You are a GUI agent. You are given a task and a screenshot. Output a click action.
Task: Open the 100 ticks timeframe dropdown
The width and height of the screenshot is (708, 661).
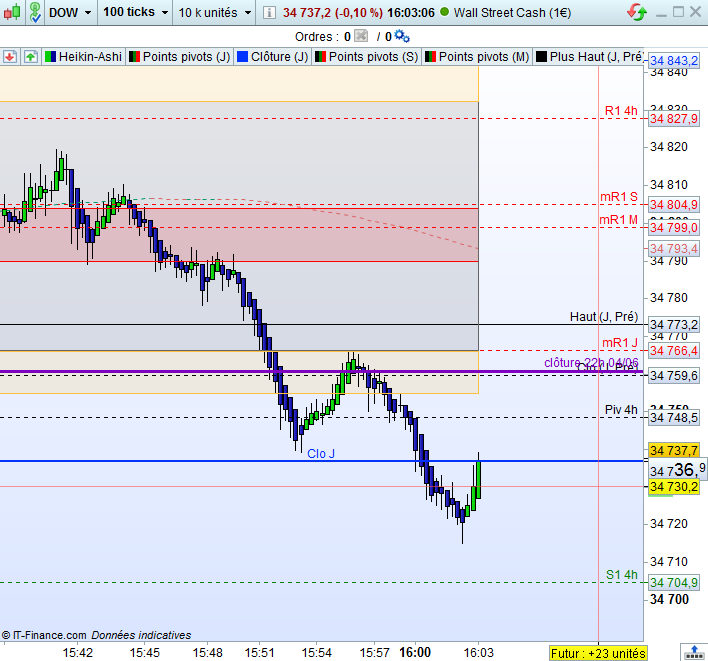click(135, 12)
